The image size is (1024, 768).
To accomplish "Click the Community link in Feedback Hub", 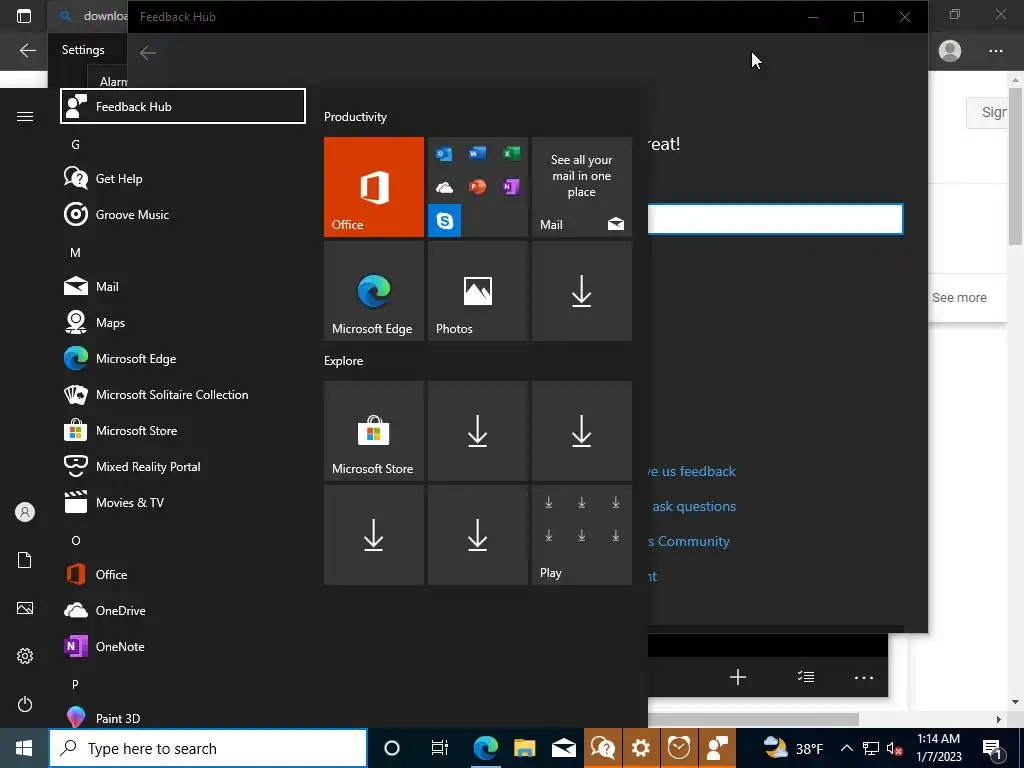I will [689, 541].
